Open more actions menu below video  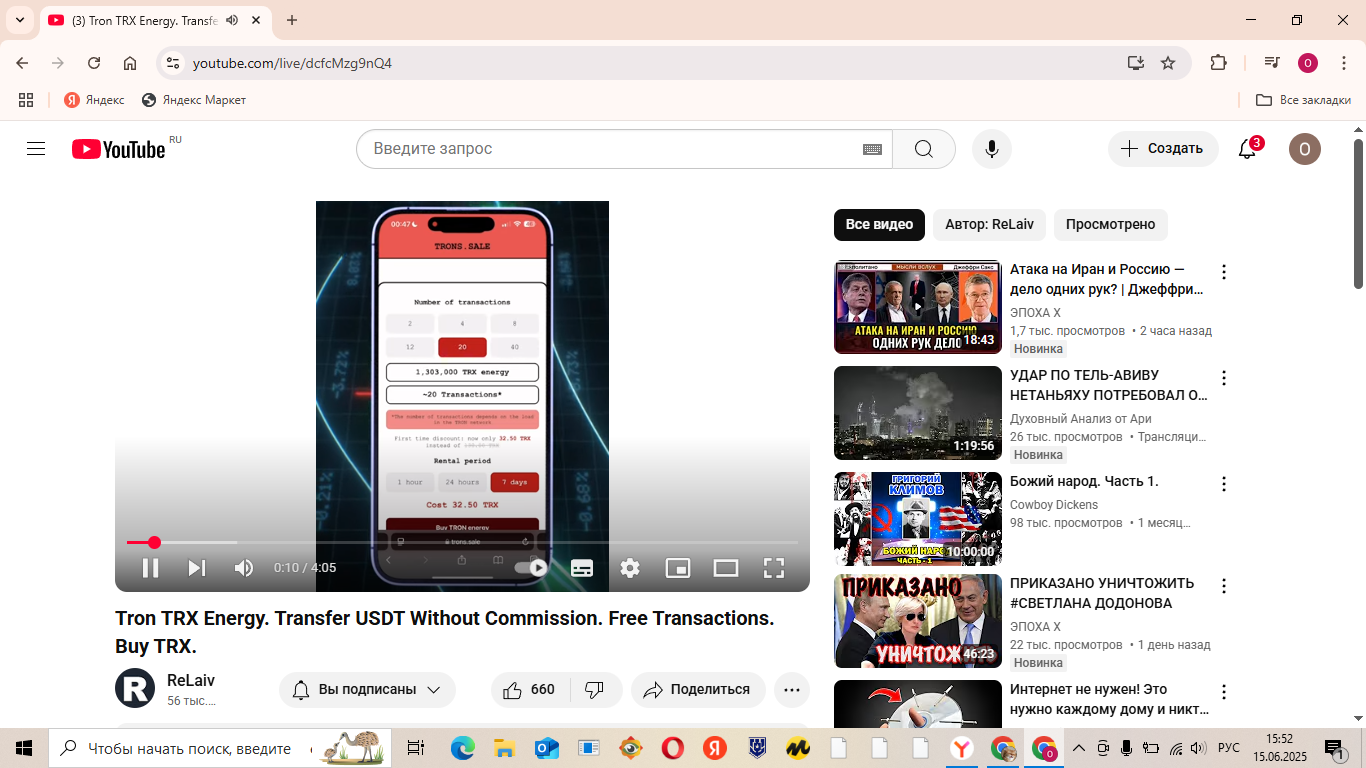(792, 690)
